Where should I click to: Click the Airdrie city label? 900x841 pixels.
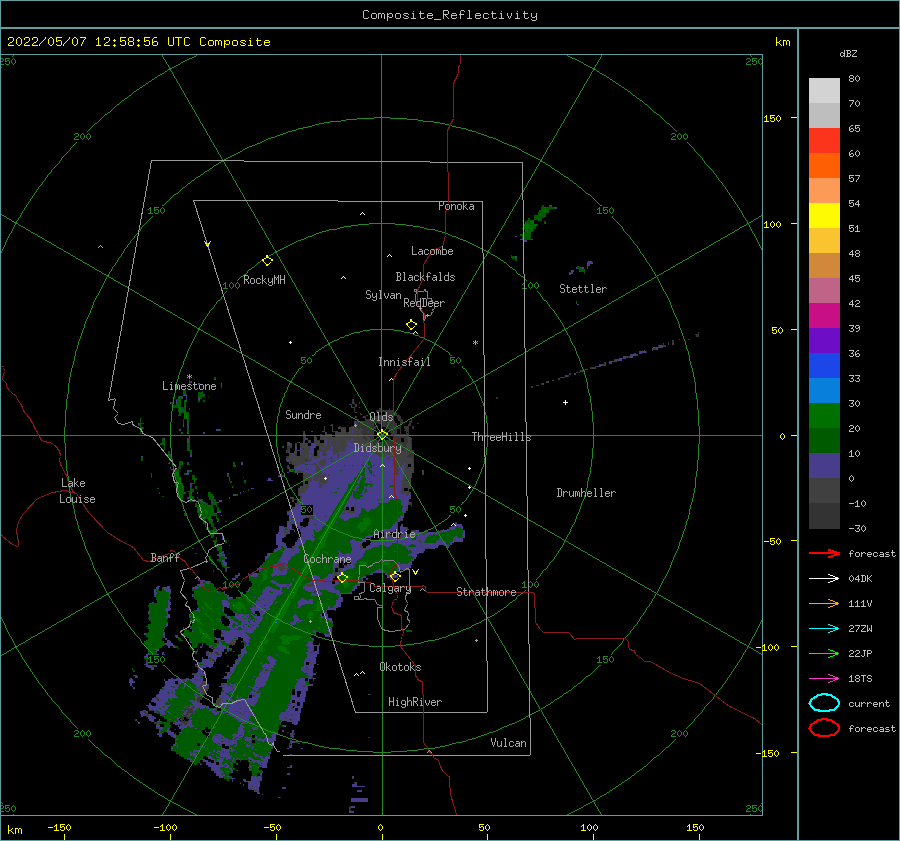click(x=394, y=534)
